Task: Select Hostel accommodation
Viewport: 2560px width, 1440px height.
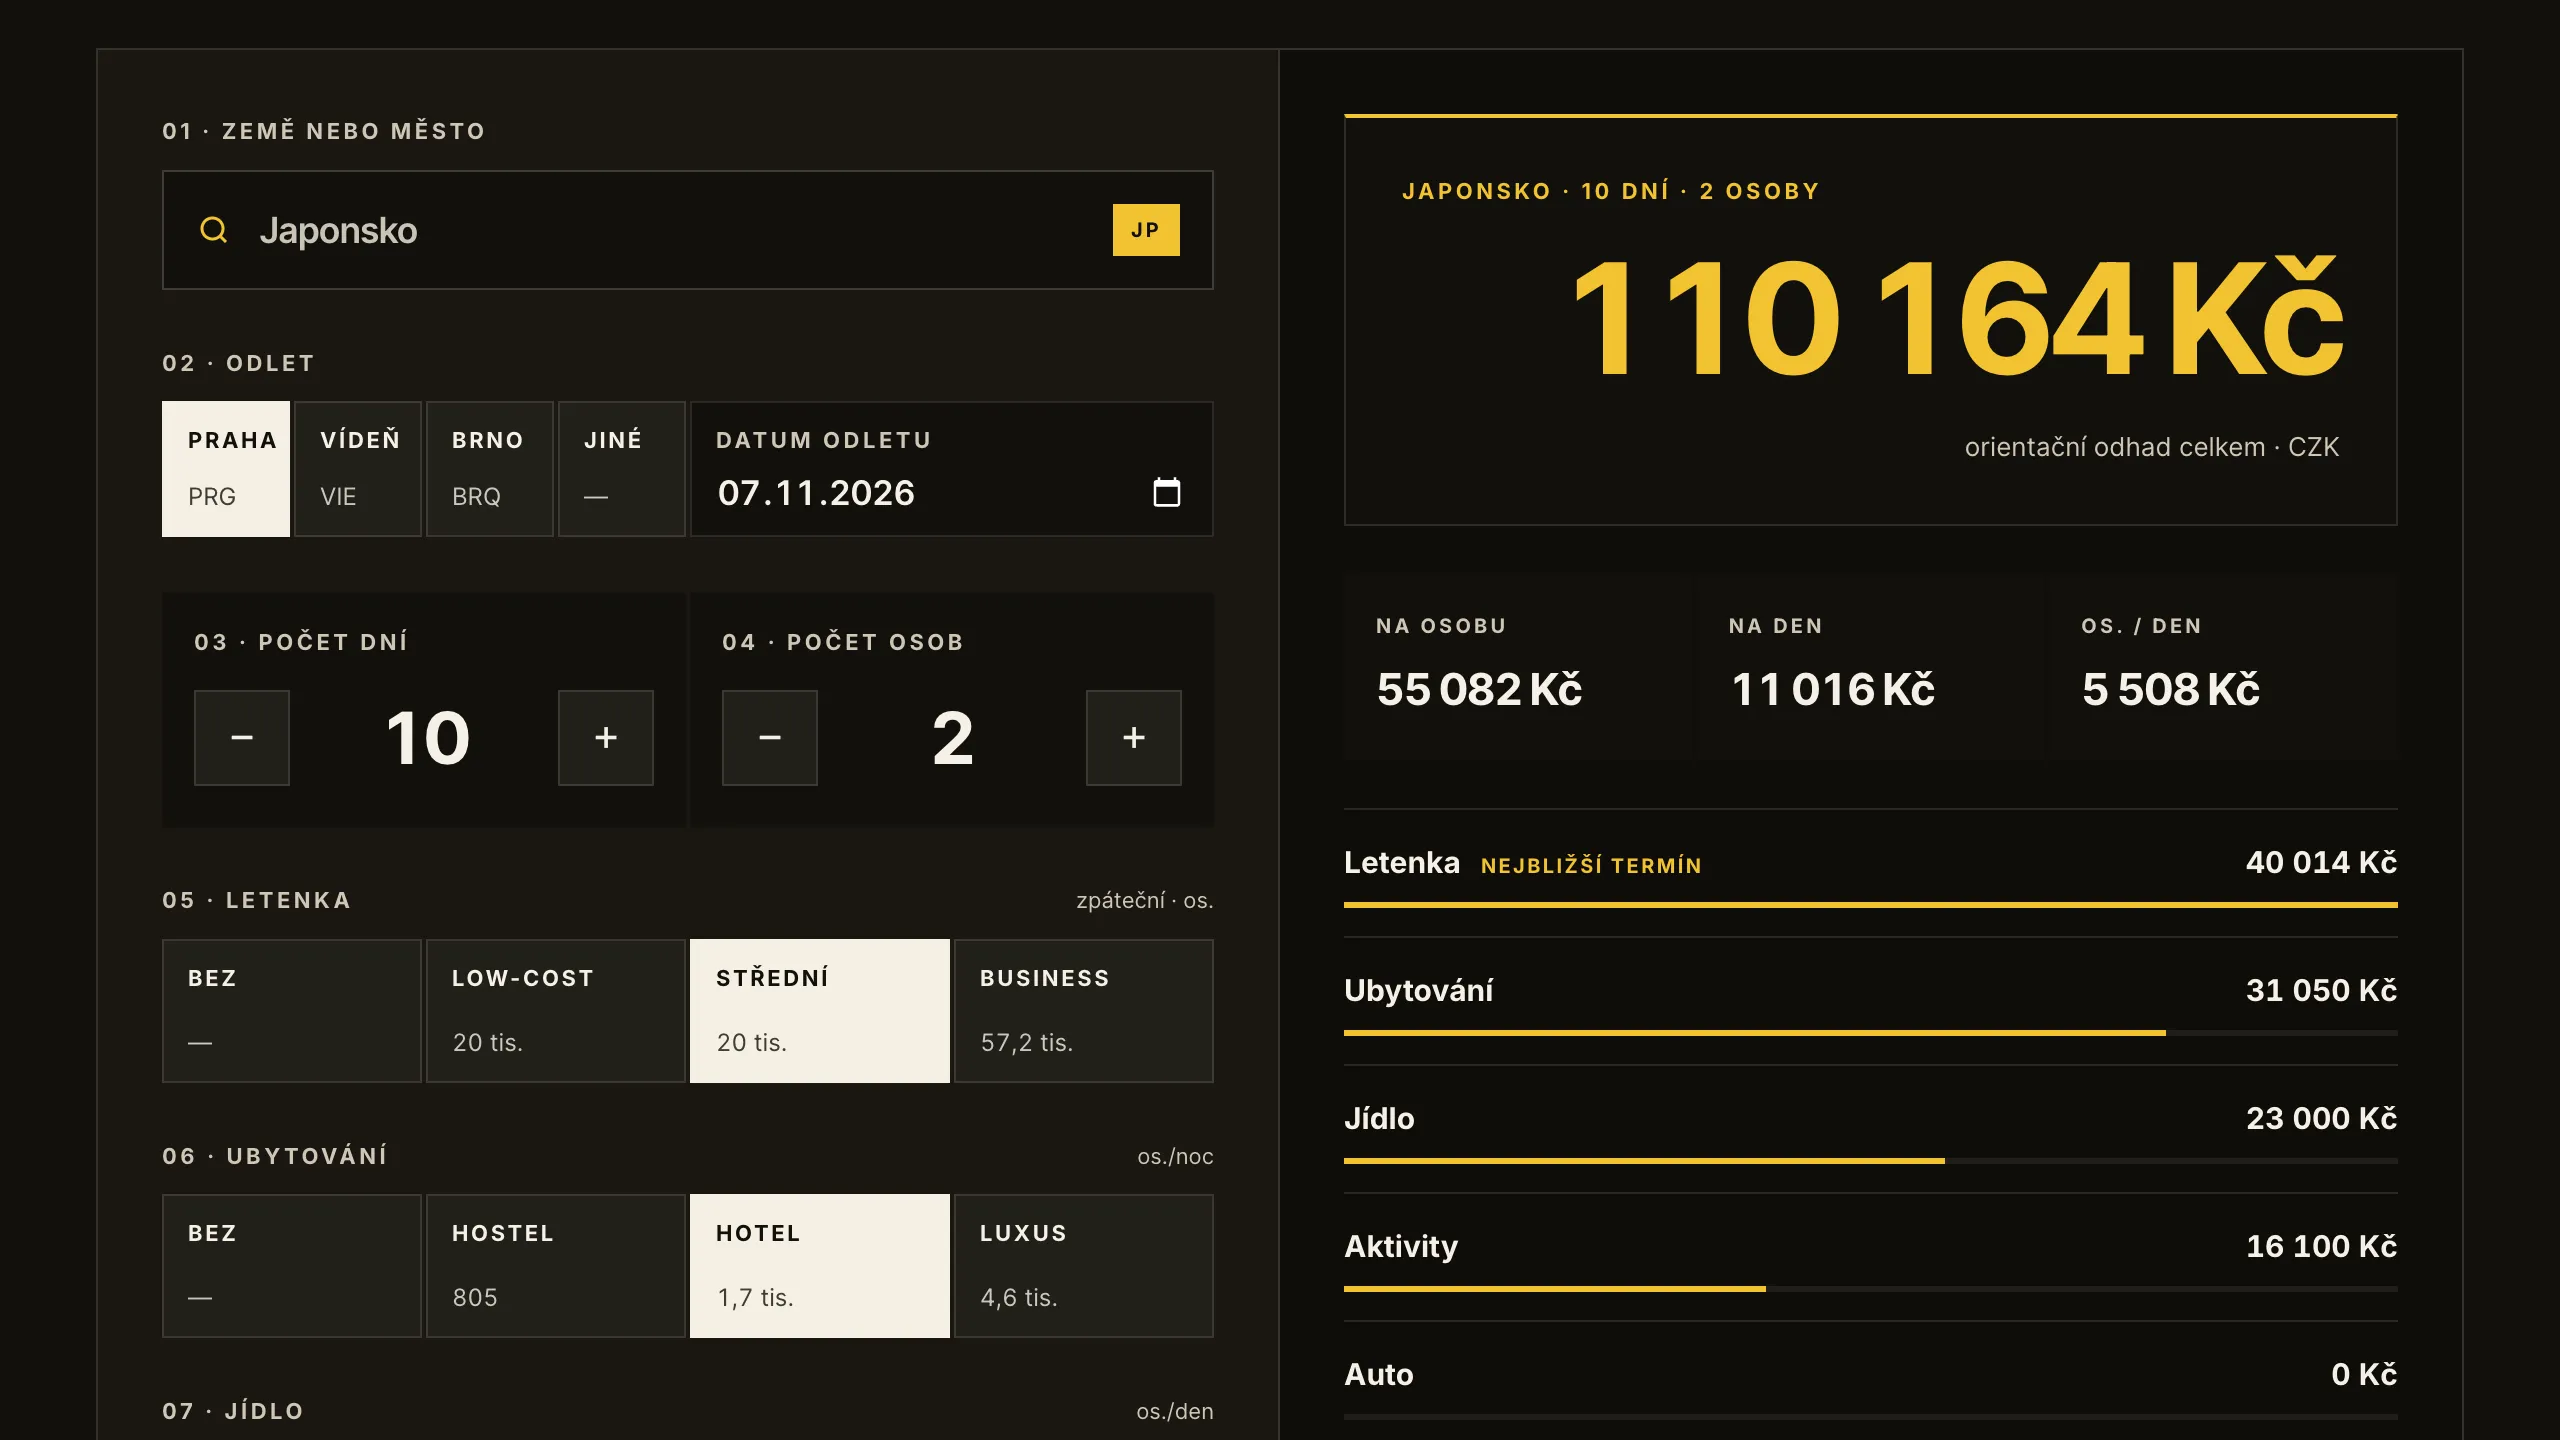Action: 556,1266
